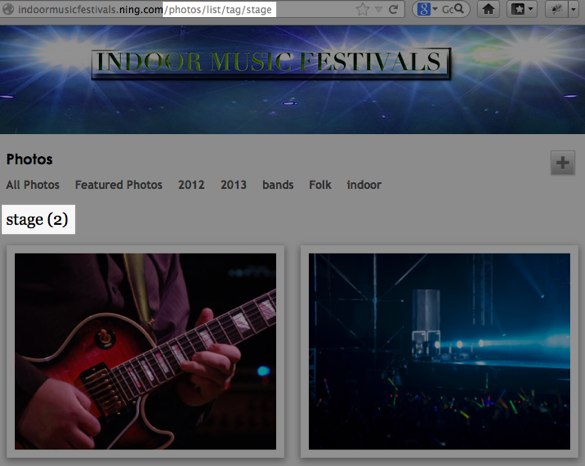Select the Folk photo category
The width and height of the screenshot is (585, 466).
point(320,185)
